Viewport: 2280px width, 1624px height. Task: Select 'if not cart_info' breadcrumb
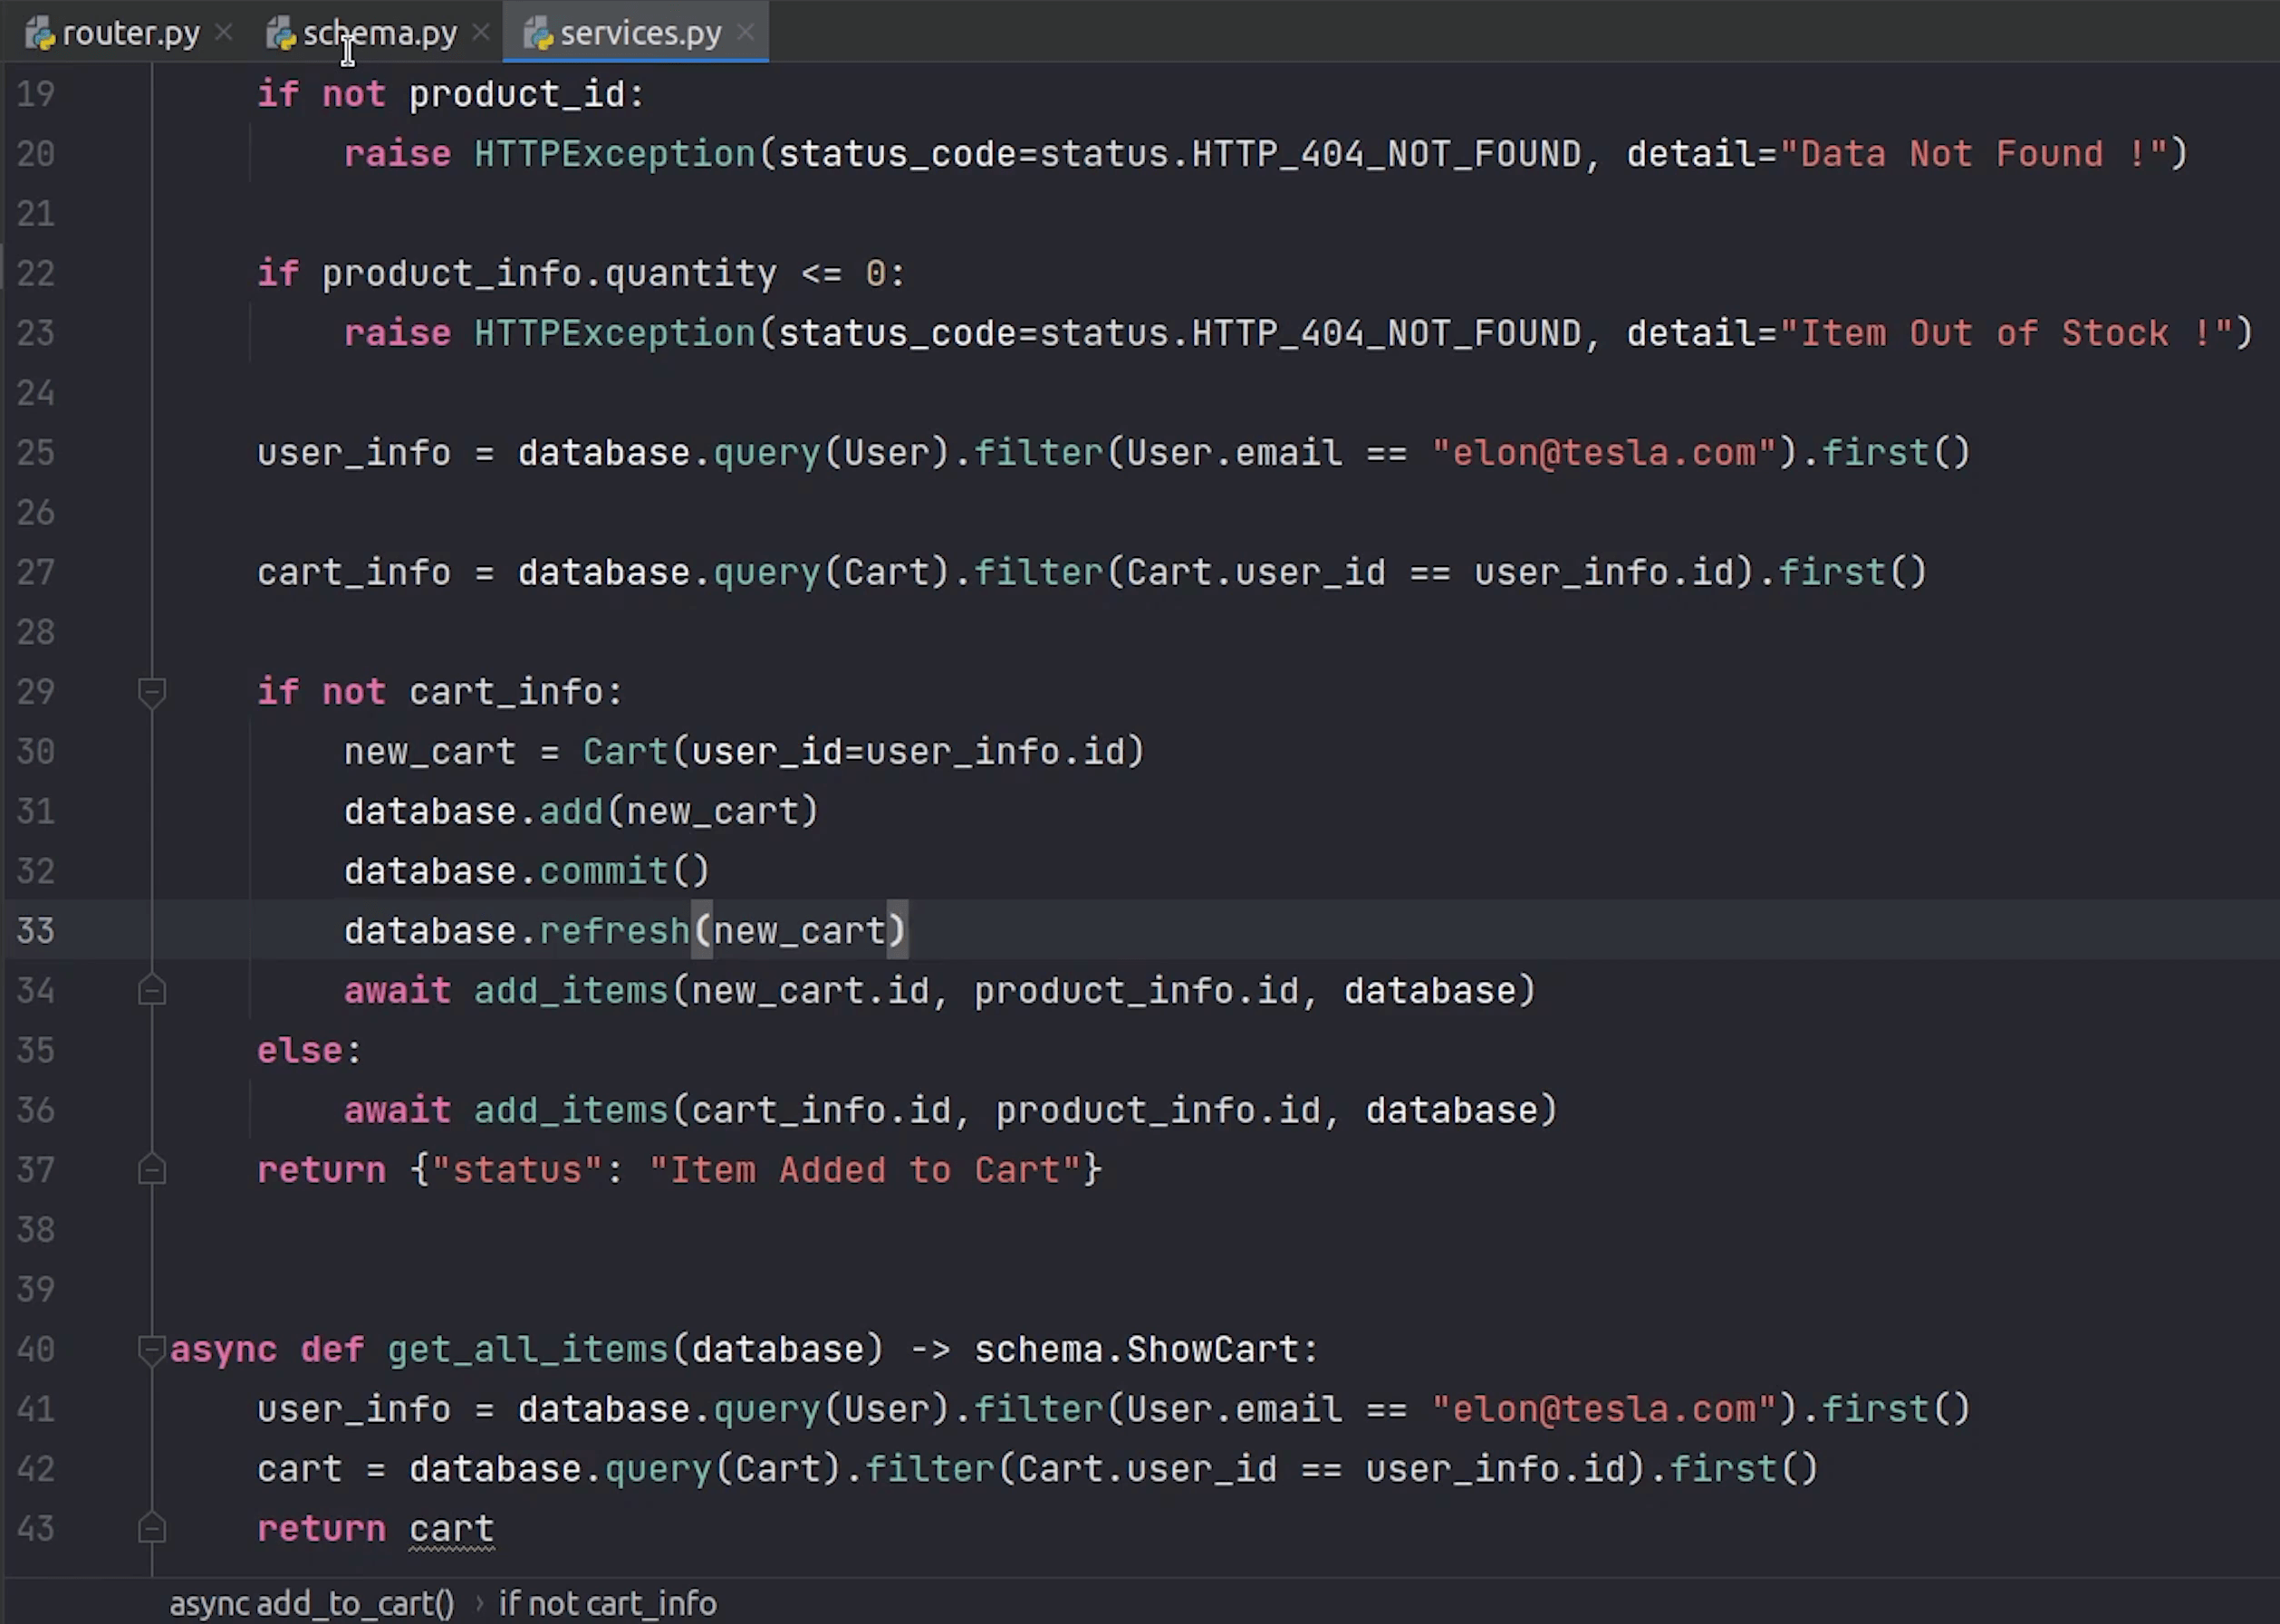607,1603
